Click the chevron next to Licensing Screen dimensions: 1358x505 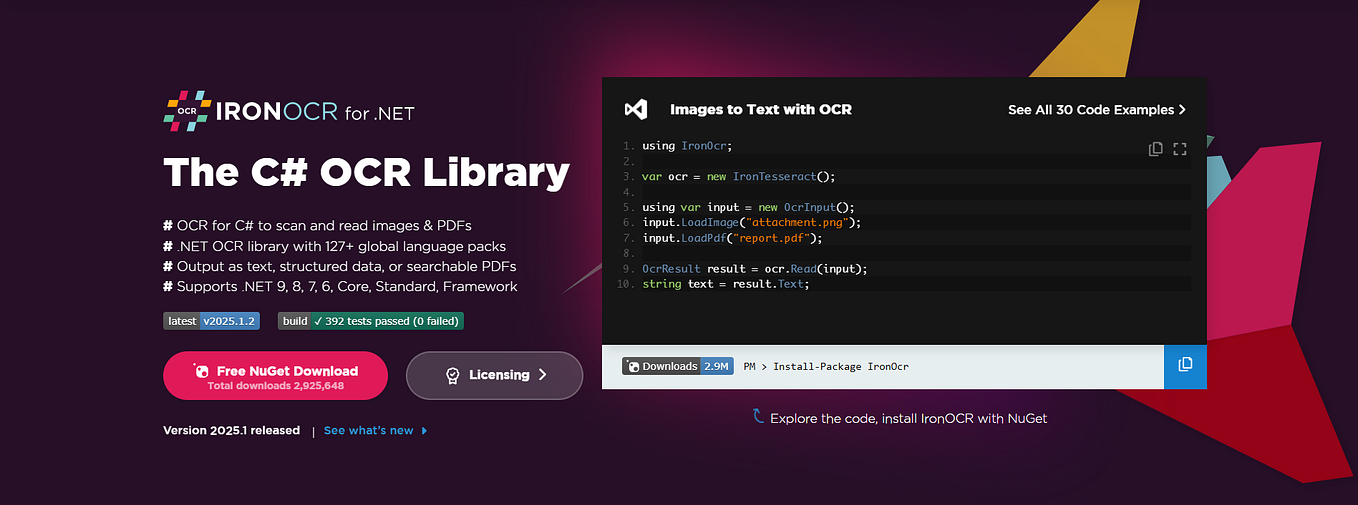tap(543, 375)
